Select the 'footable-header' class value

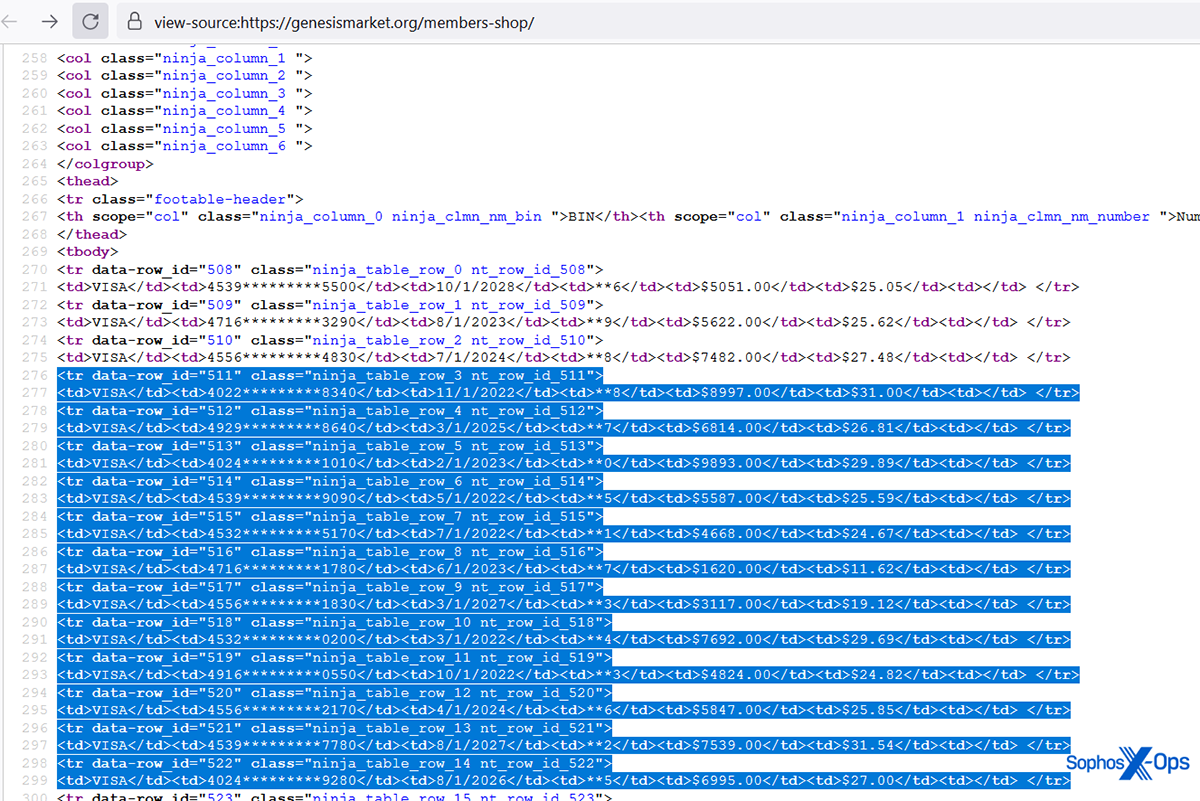point(221,199)
